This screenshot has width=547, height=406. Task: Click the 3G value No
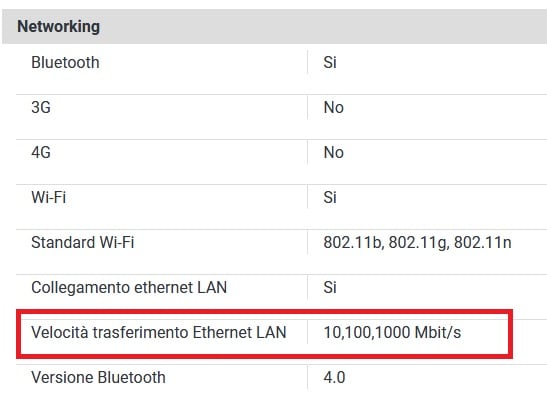pyautogui.click(x=334, y=107)
